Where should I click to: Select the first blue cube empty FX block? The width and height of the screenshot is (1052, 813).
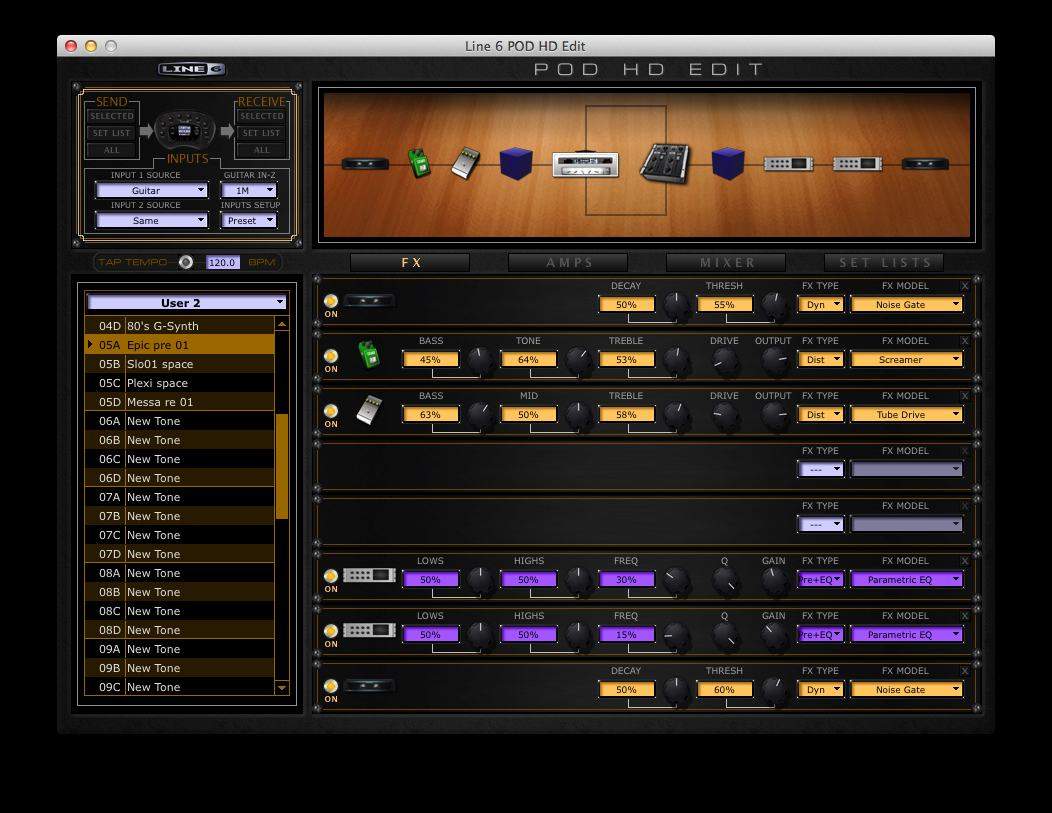(515, 163)
